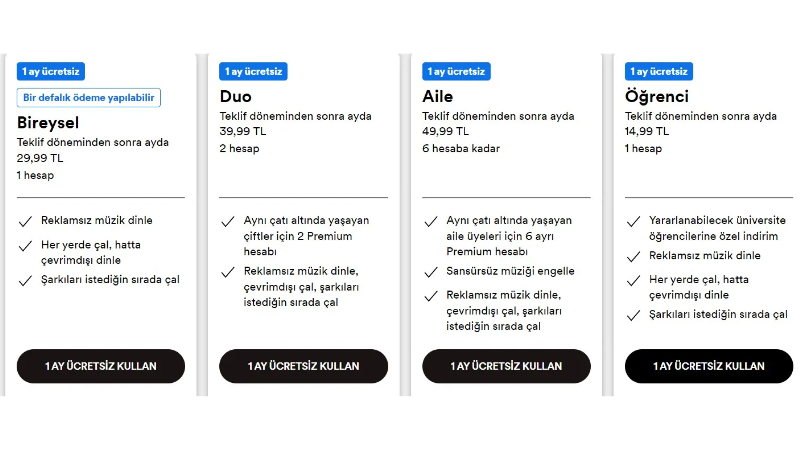The width and height of the screenshot is (800, 450).
Task: Click checkmark beside 'Her yerde çal' in Bireysel
Action: click(25, 246)
